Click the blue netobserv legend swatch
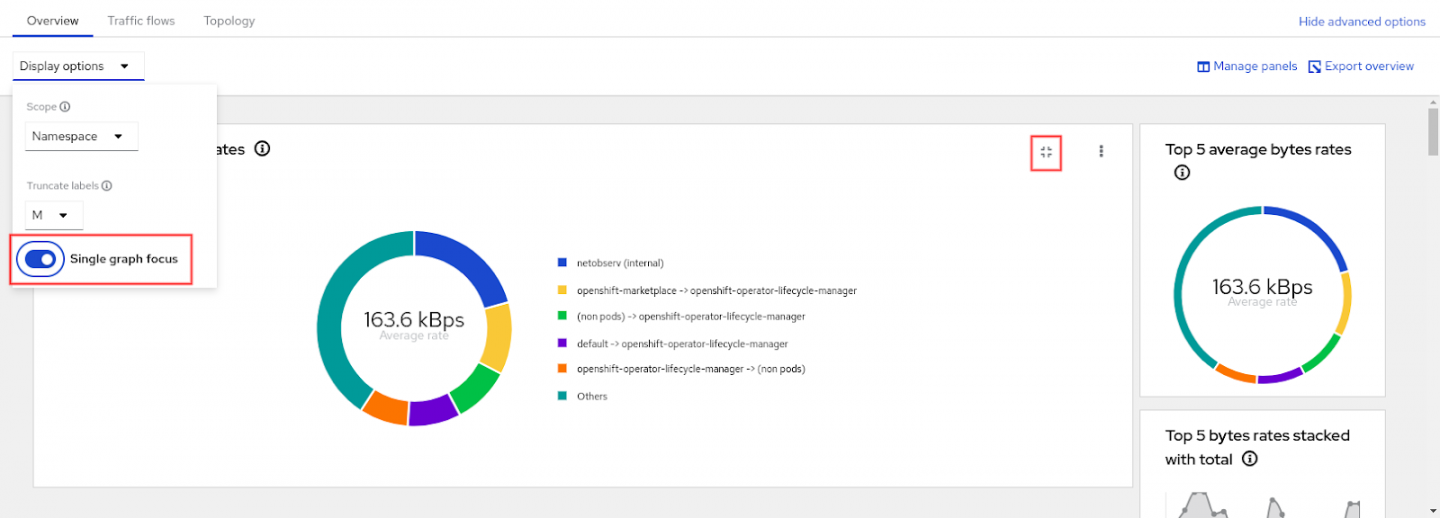 563,263
